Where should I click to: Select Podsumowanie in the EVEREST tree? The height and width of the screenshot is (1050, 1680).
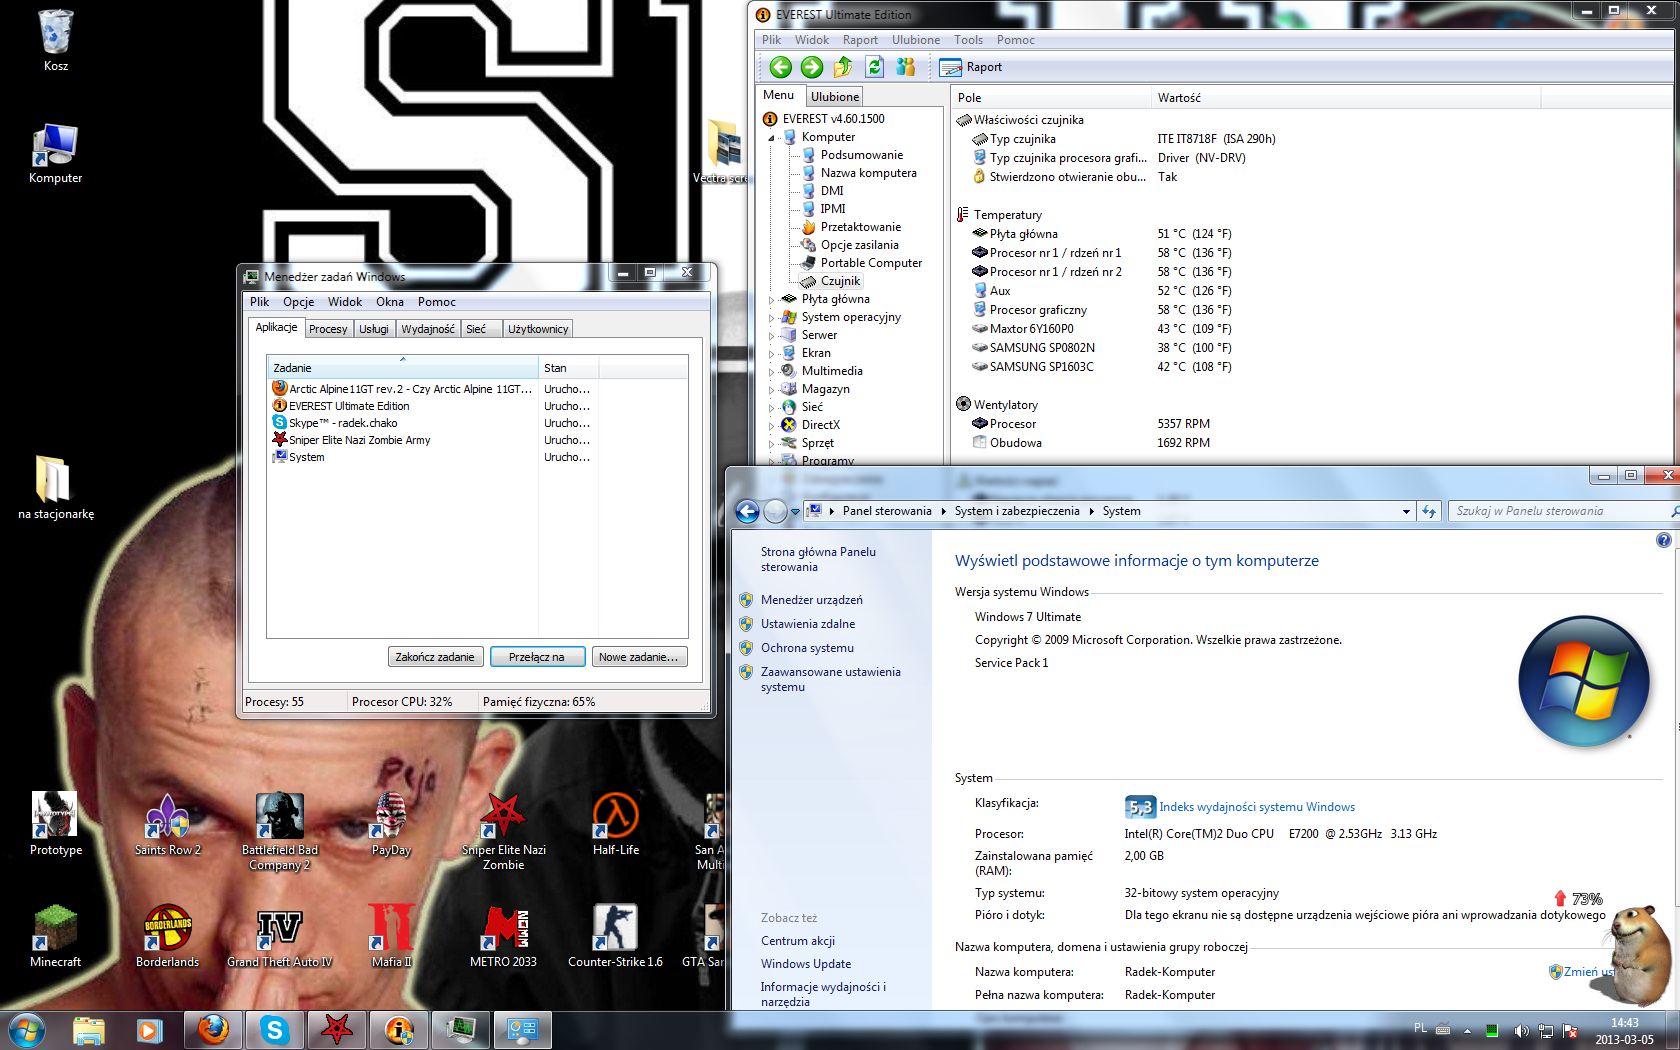pyautogui.click(x=861, y=156)
